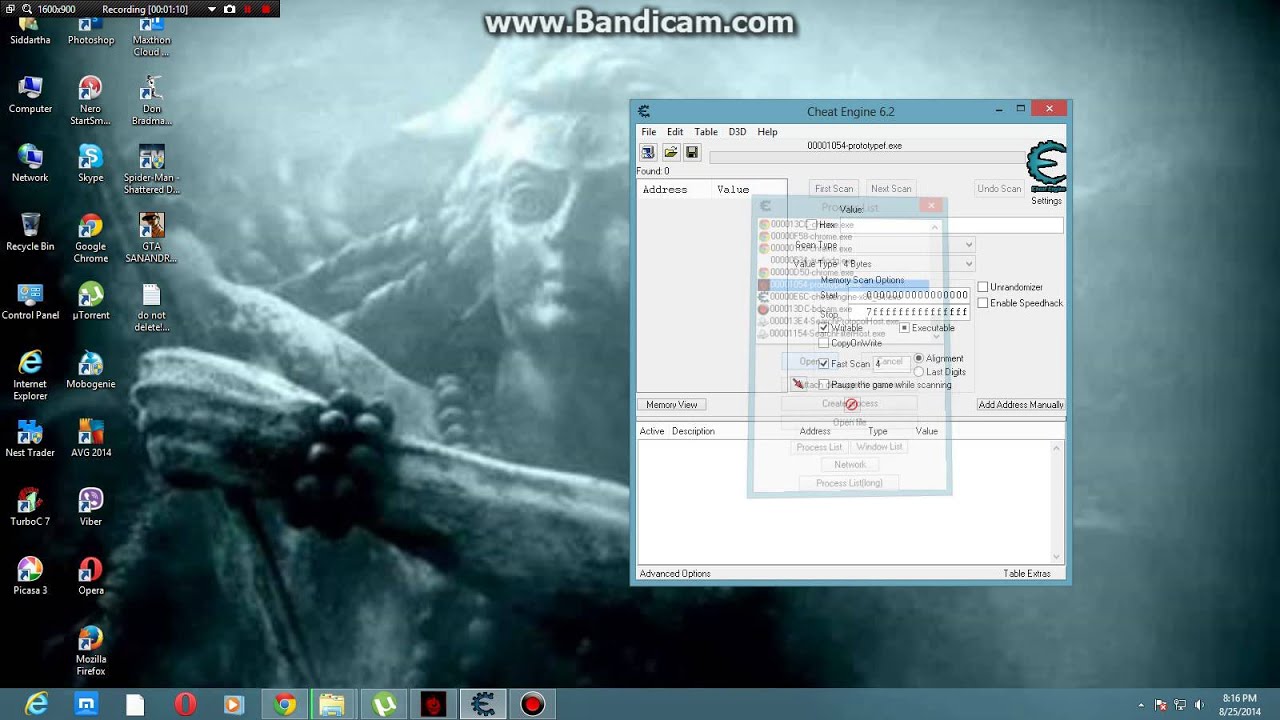Open the Edit menu
Viewport: 1280px width, 720px height.
click(x=675, y=132)
